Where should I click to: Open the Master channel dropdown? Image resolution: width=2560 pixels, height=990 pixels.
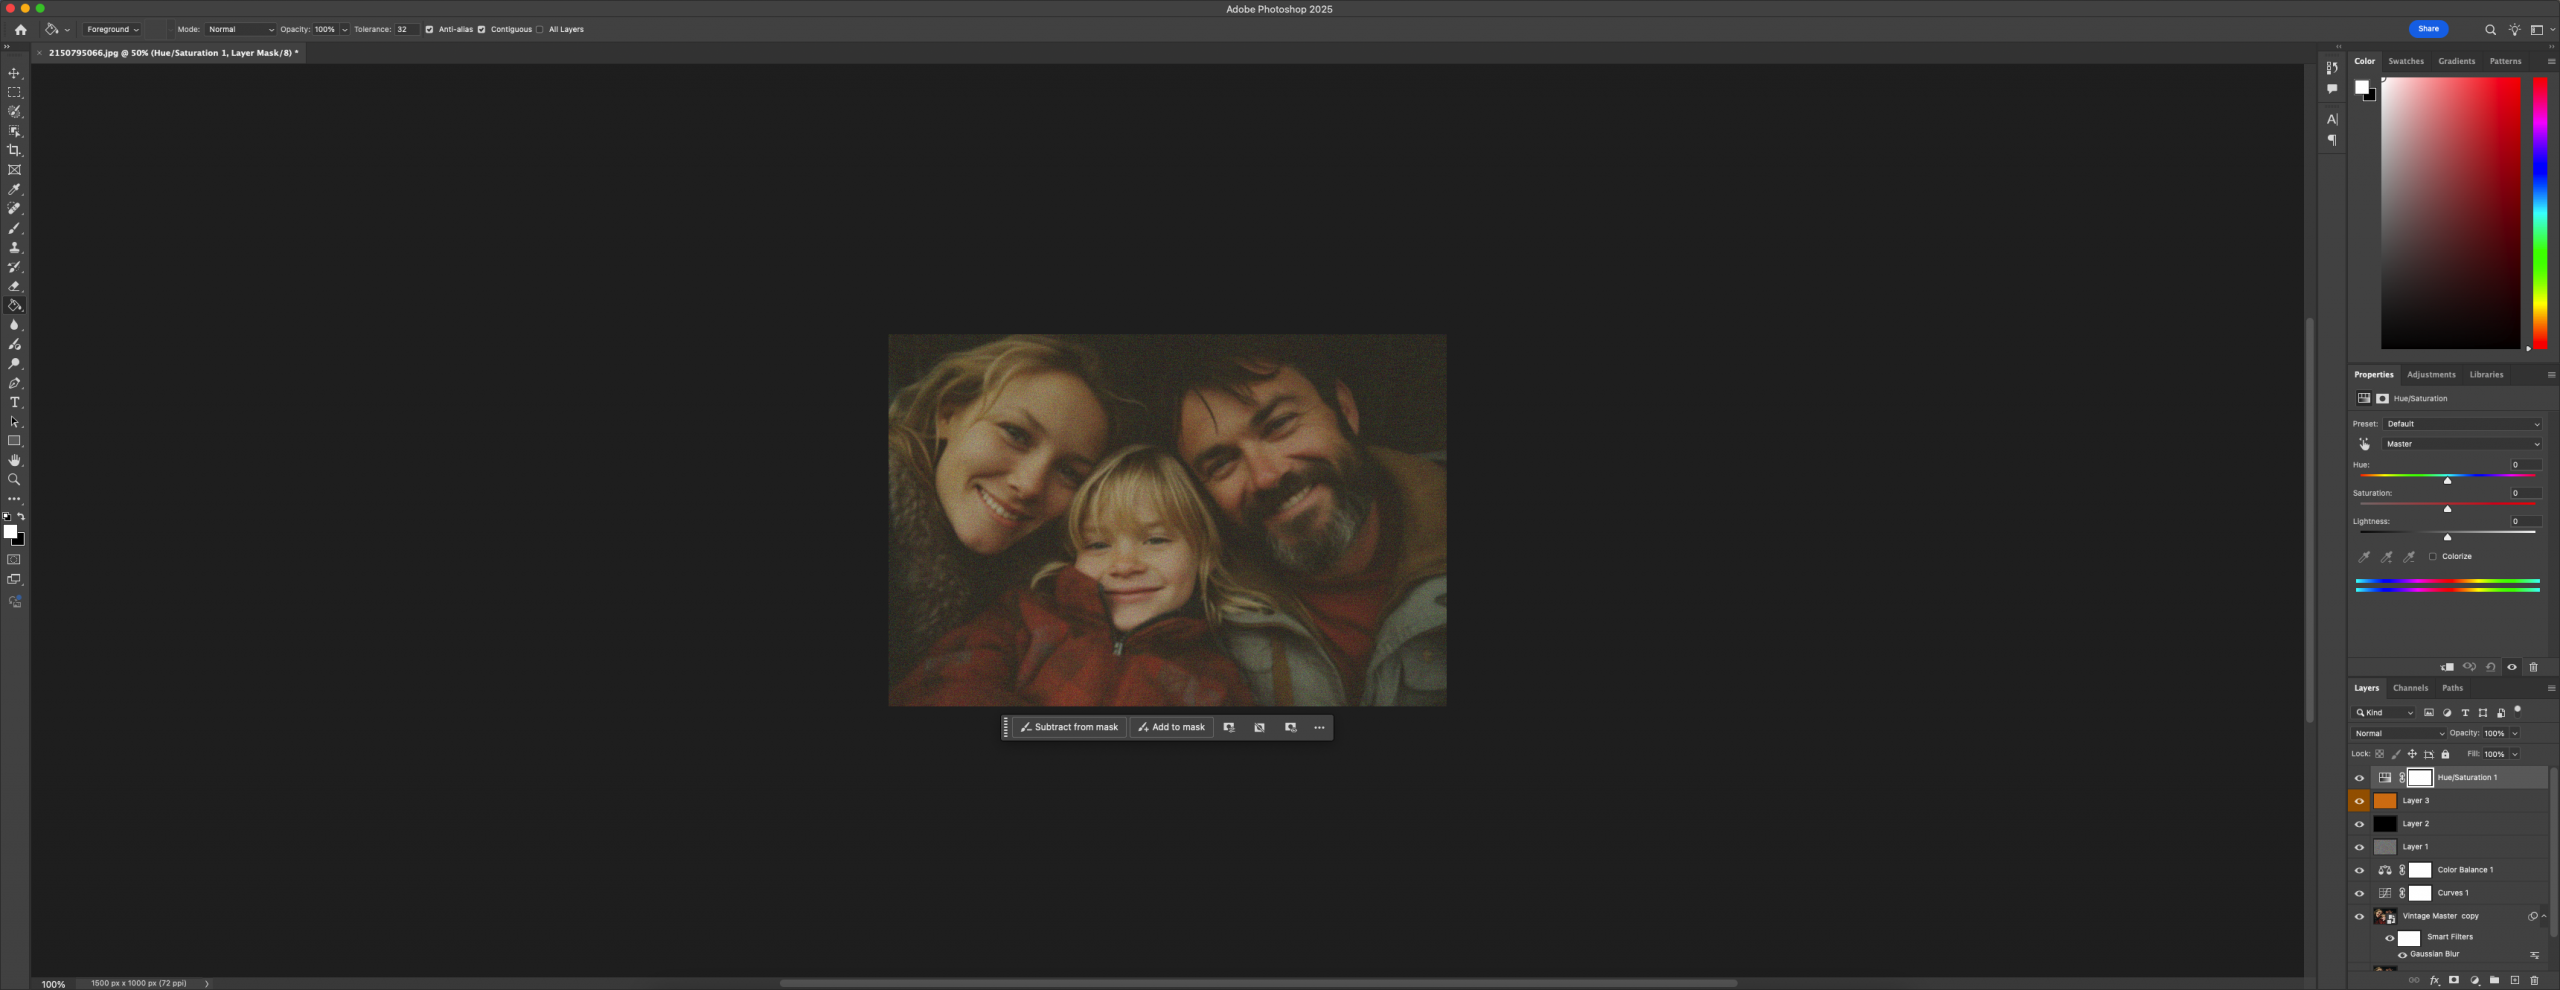point(2462,444)
